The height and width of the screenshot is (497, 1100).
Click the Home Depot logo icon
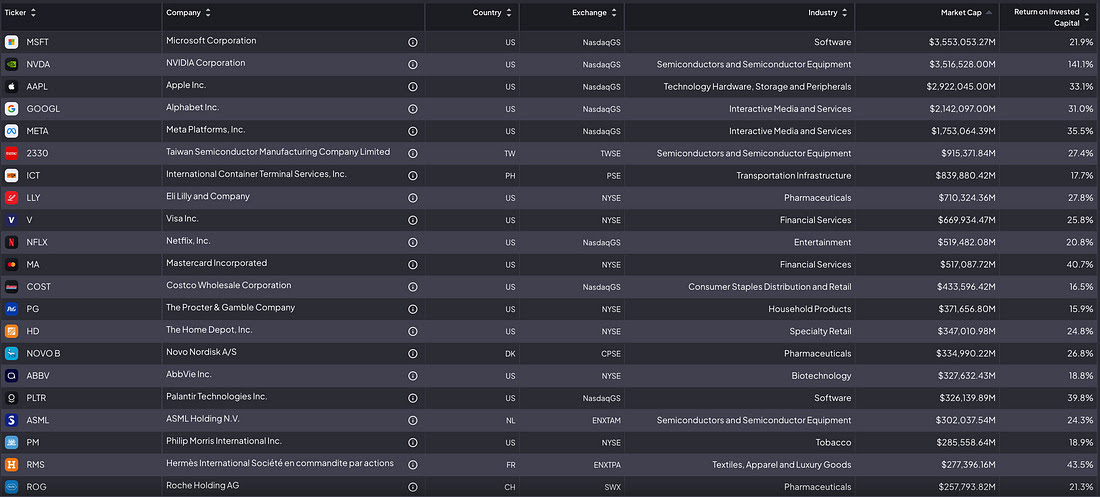pyautogui.click(x=11, y=331)
